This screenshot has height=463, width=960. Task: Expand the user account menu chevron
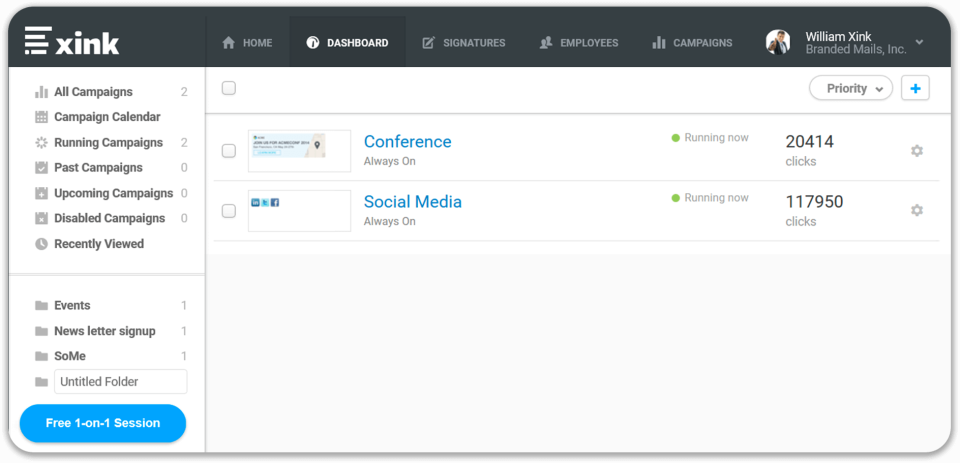919,42
